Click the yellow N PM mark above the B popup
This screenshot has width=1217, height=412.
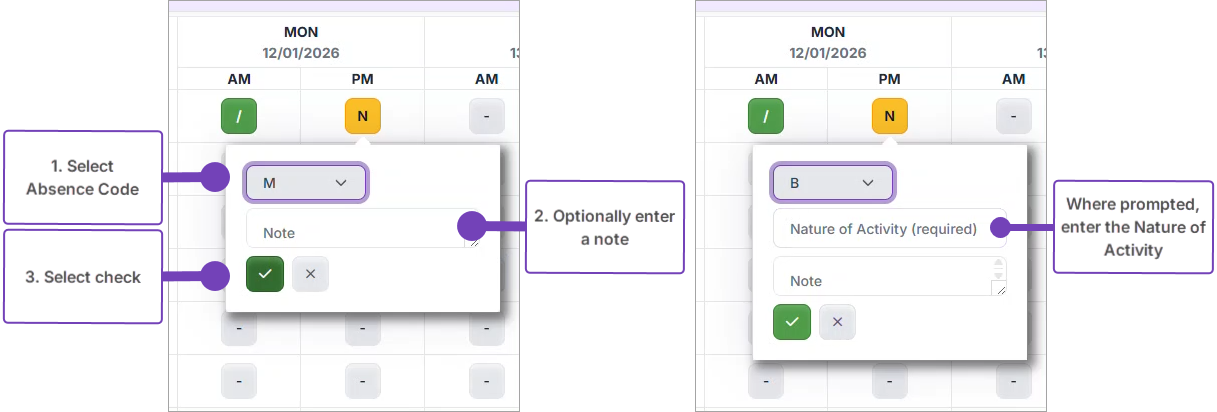coord(889,117)
